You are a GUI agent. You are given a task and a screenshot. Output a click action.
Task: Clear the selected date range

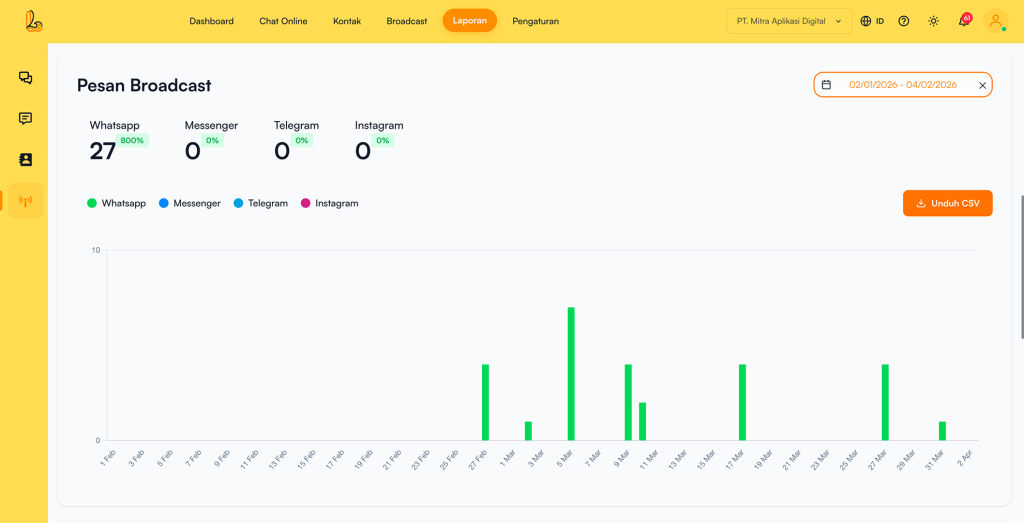(982, 86)
